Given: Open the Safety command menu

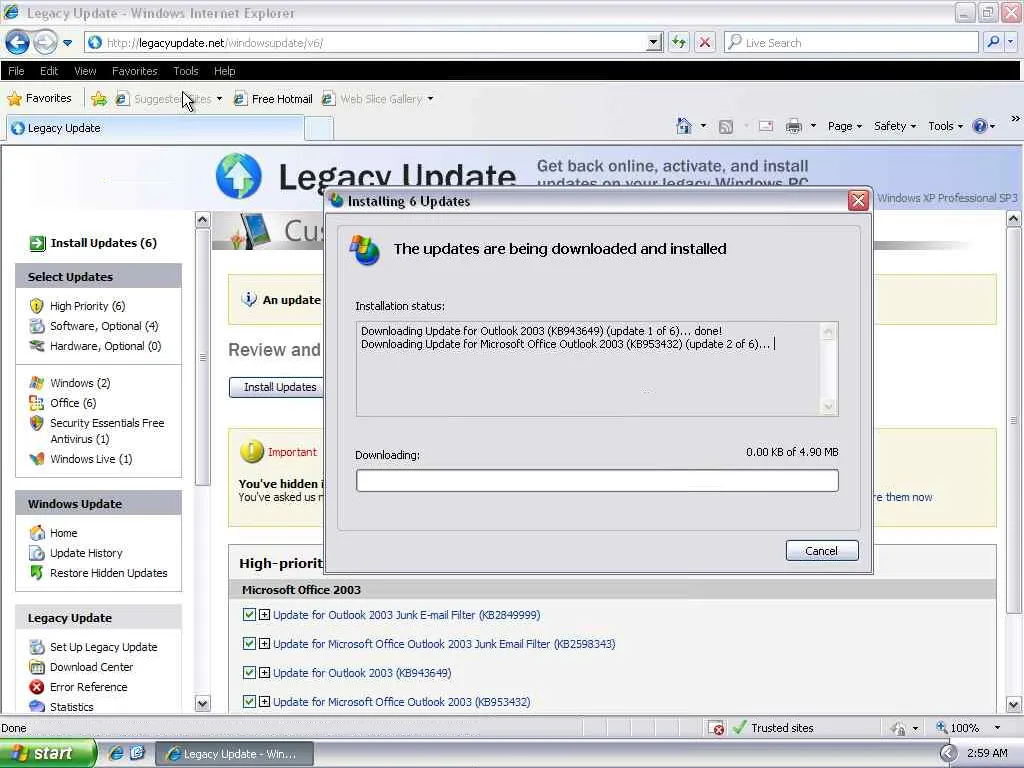Looking at the screenshot, I should point(895,126).
